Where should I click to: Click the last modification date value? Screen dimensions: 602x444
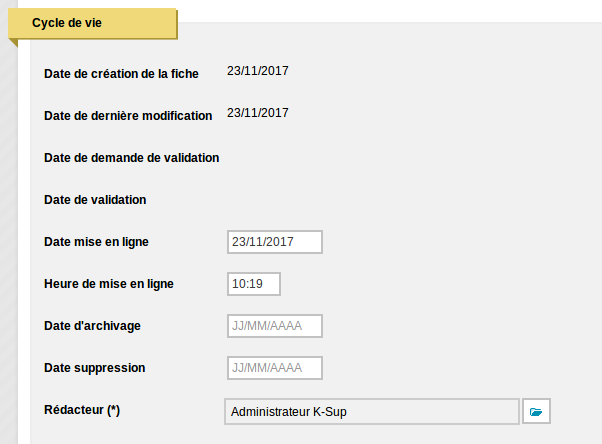(x=258, y=113)
